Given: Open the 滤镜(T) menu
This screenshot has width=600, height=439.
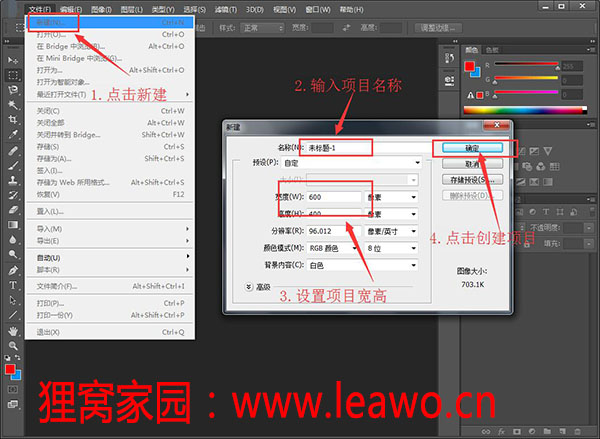Looking at the screenshot, I should pos(226,9).
